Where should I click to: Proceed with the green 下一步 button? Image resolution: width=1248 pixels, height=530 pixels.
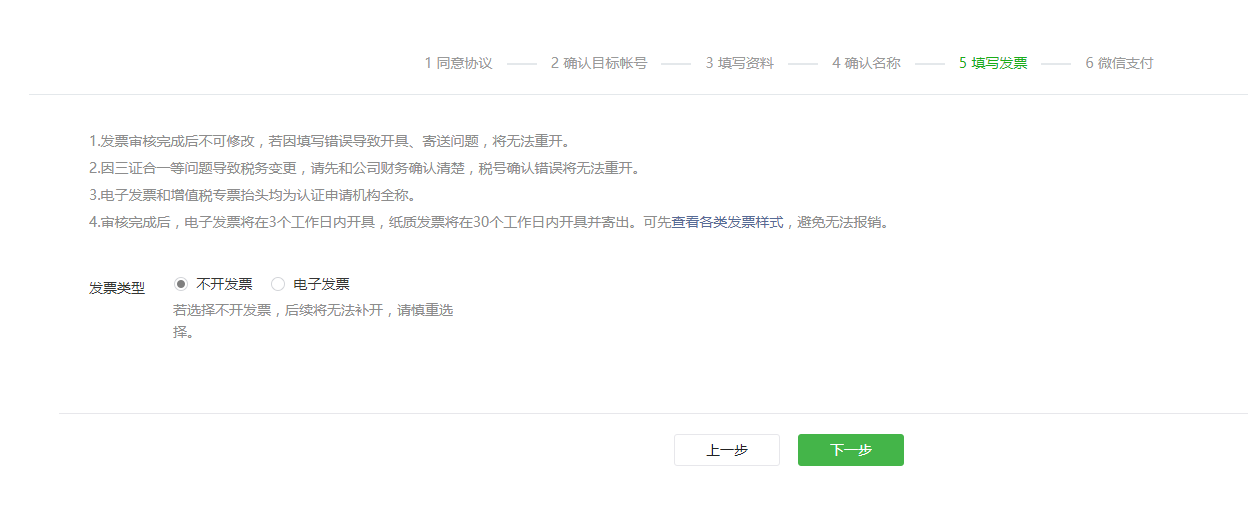click(850, 450)
